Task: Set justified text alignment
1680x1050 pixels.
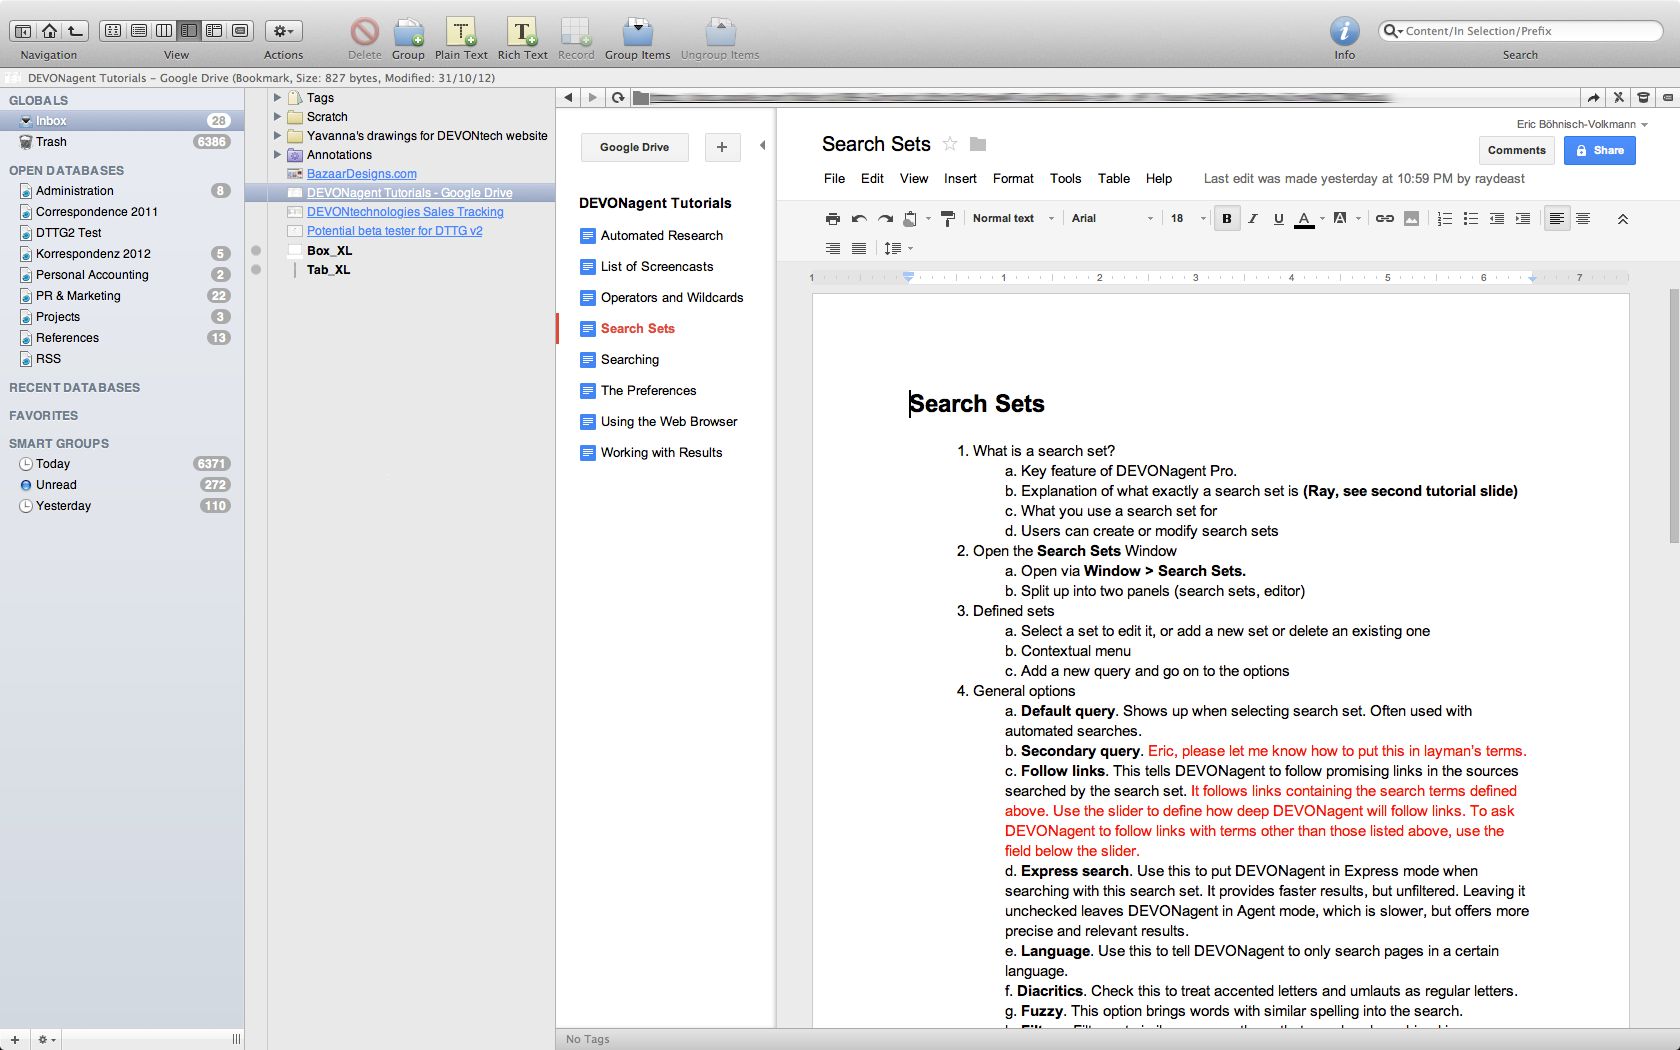Action: (x=859, y=248)
